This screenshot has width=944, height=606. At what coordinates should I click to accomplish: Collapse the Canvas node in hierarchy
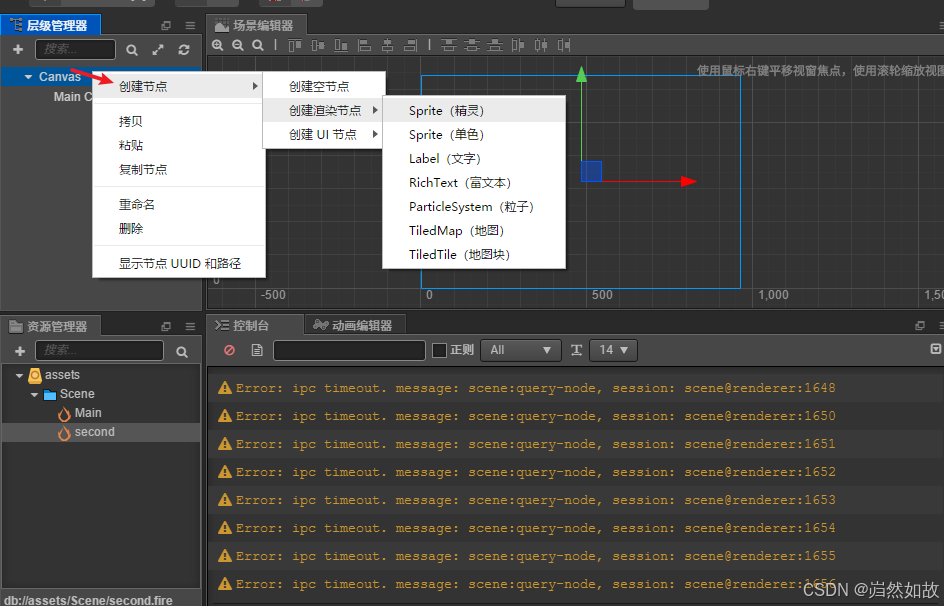click(28, 77)
